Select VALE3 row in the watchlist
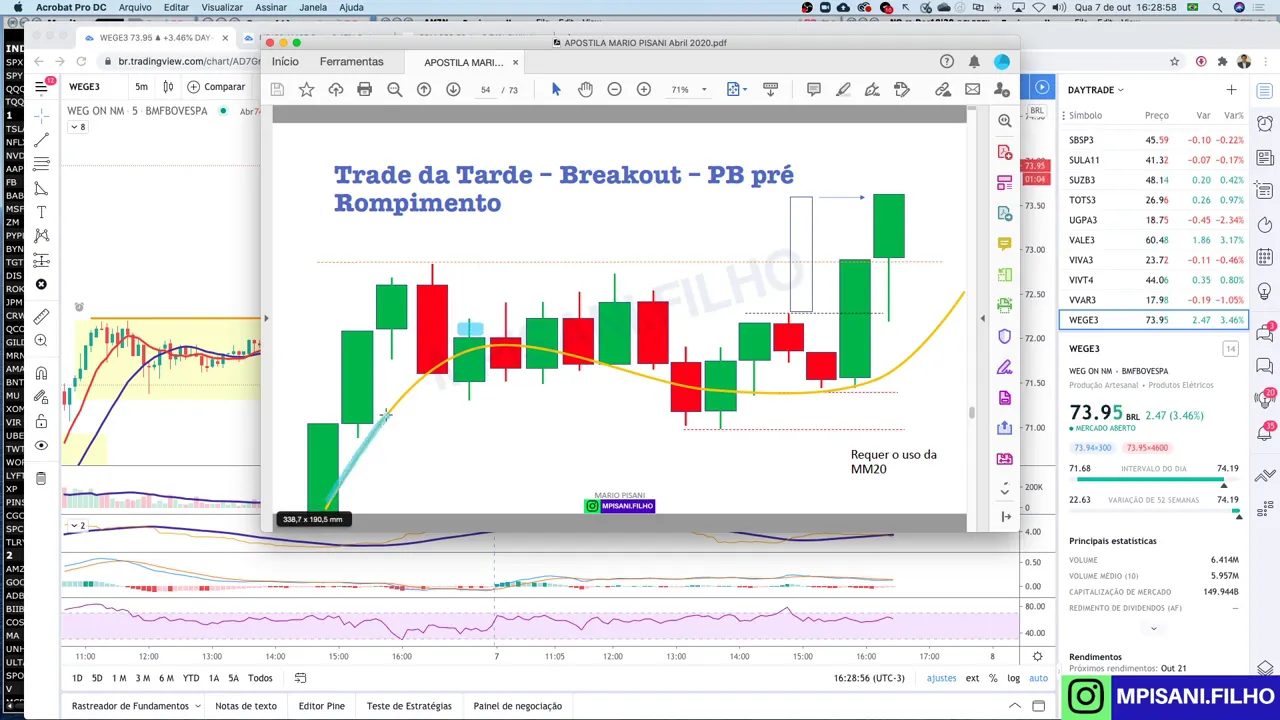This screenshot has width=1280, height=720. point(1154,240)
